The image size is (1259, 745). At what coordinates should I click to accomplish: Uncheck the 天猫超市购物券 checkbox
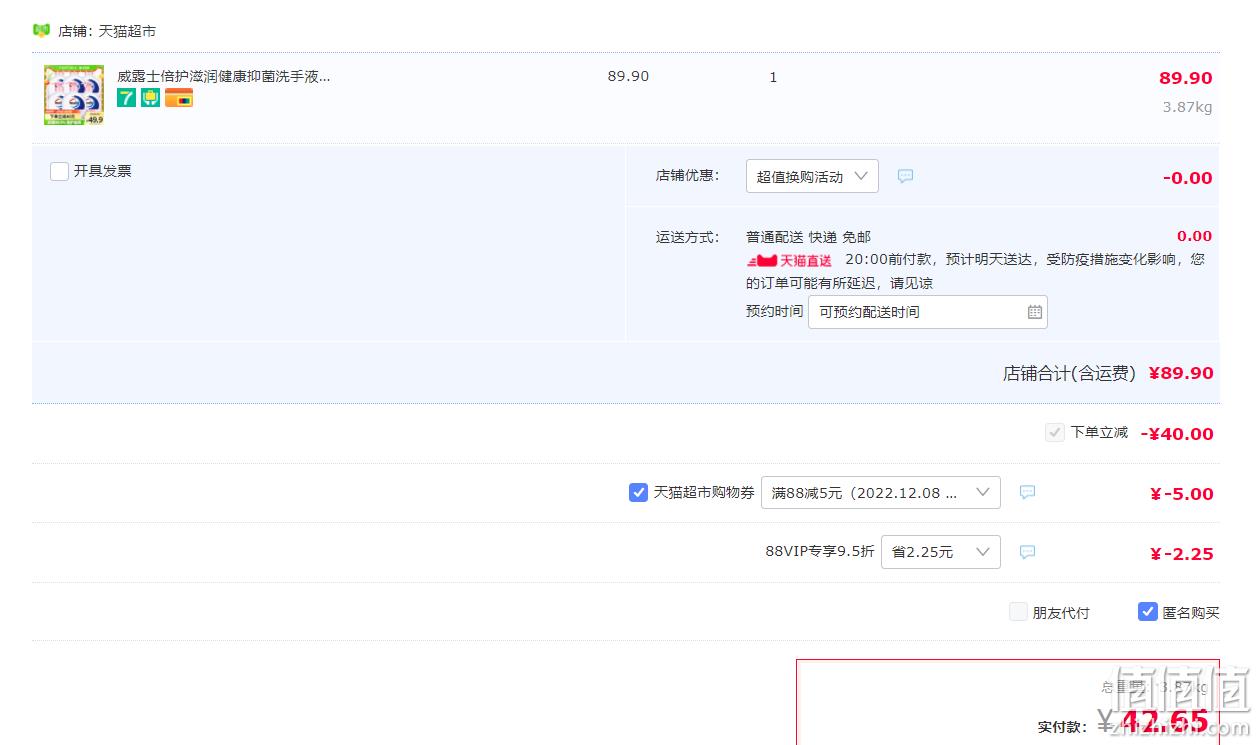[x=638, y=492]
